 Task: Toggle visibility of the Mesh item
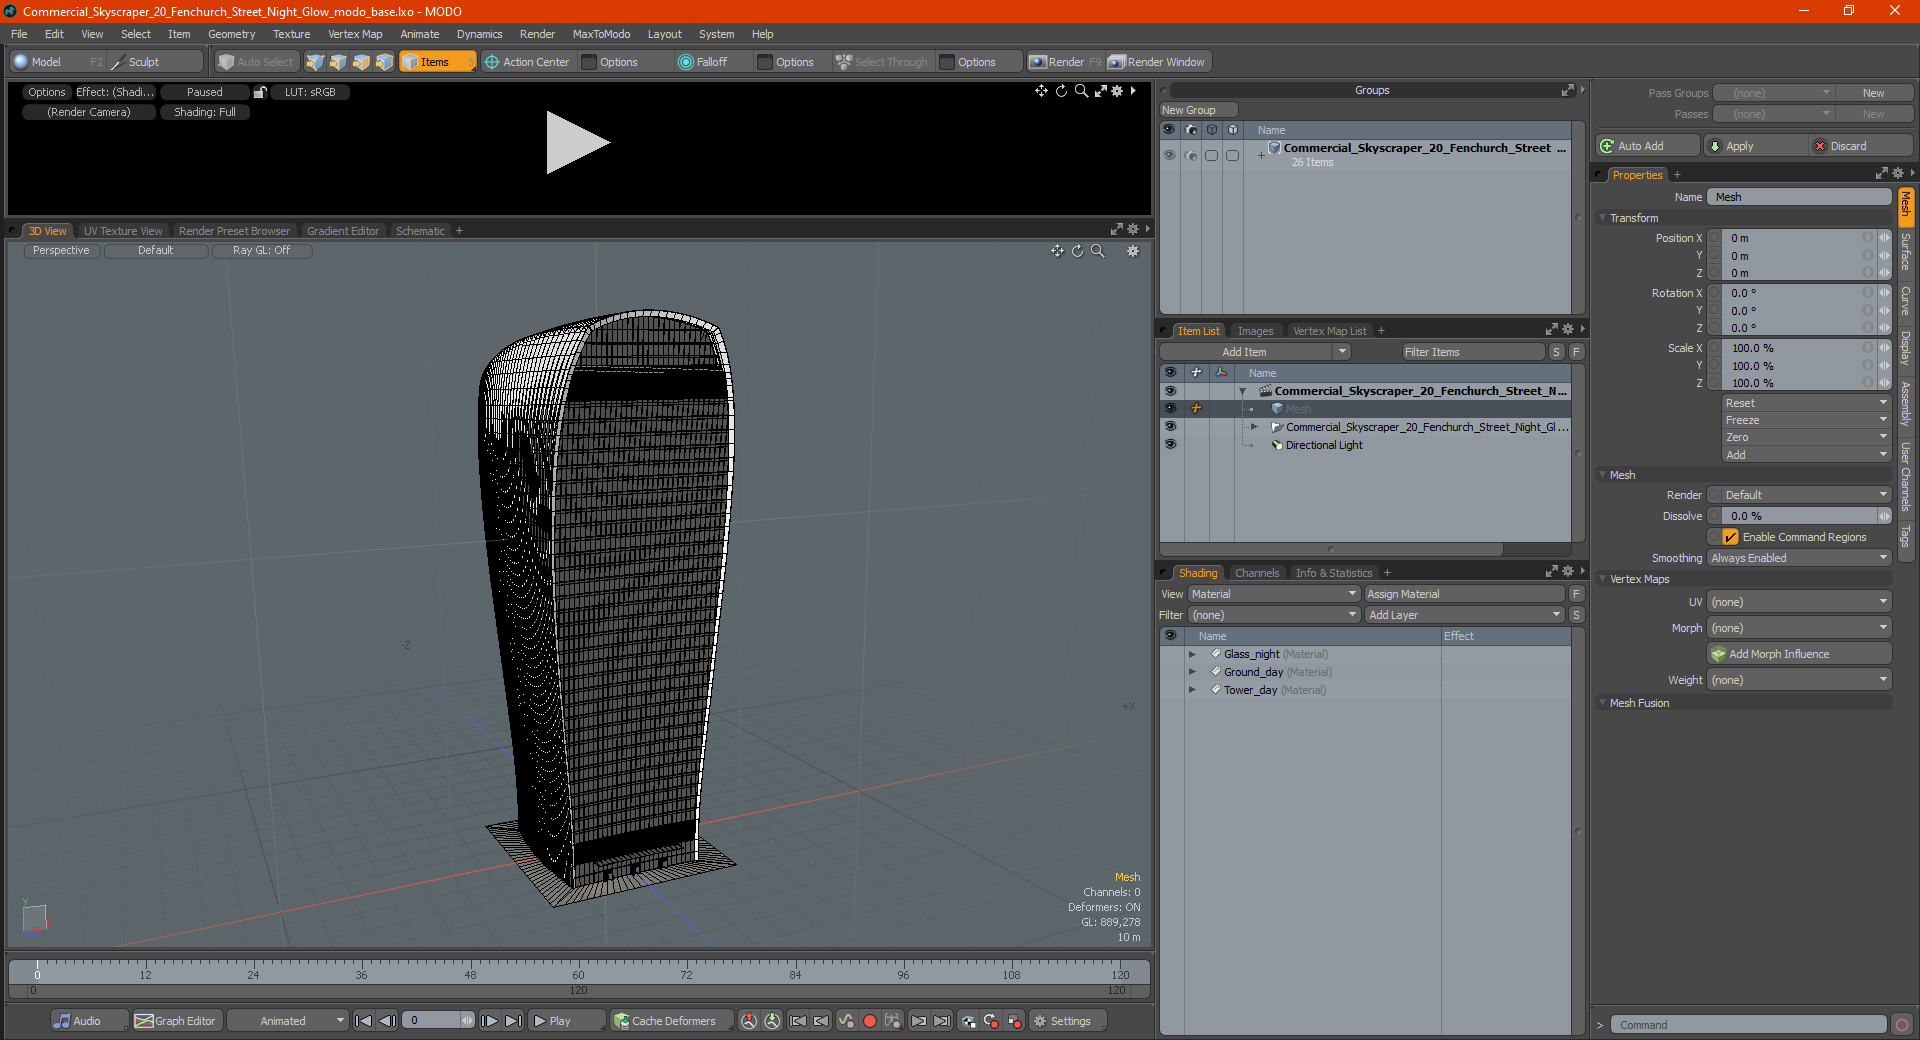click(x=1170, y=409)
